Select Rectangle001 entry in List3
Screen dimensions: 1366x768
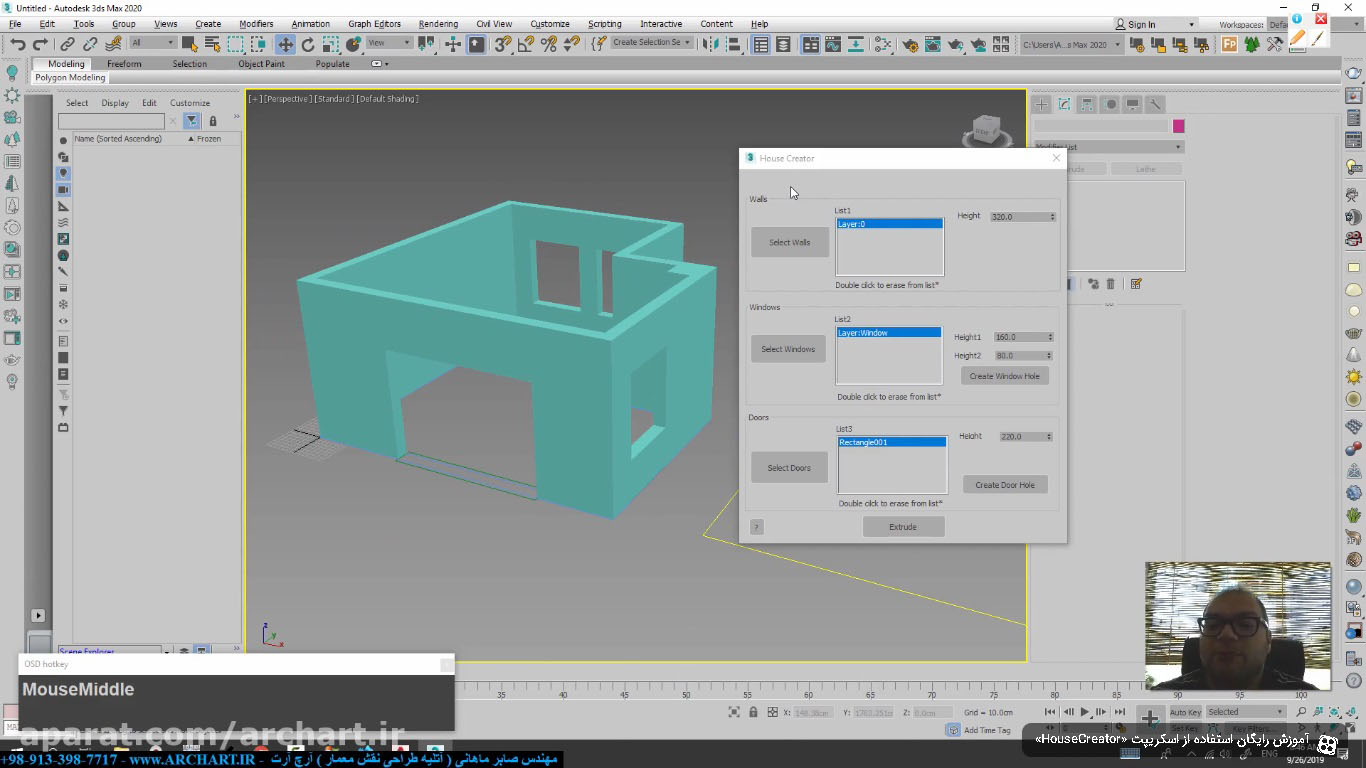click(892, 442)
